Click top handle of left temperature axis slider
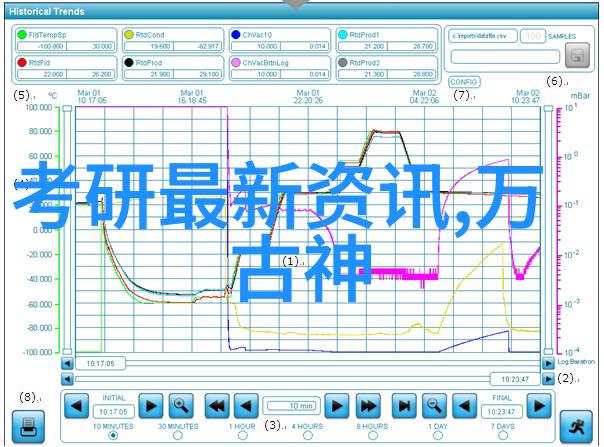Viewport: 604px width, 447px height. pos(67,109)
